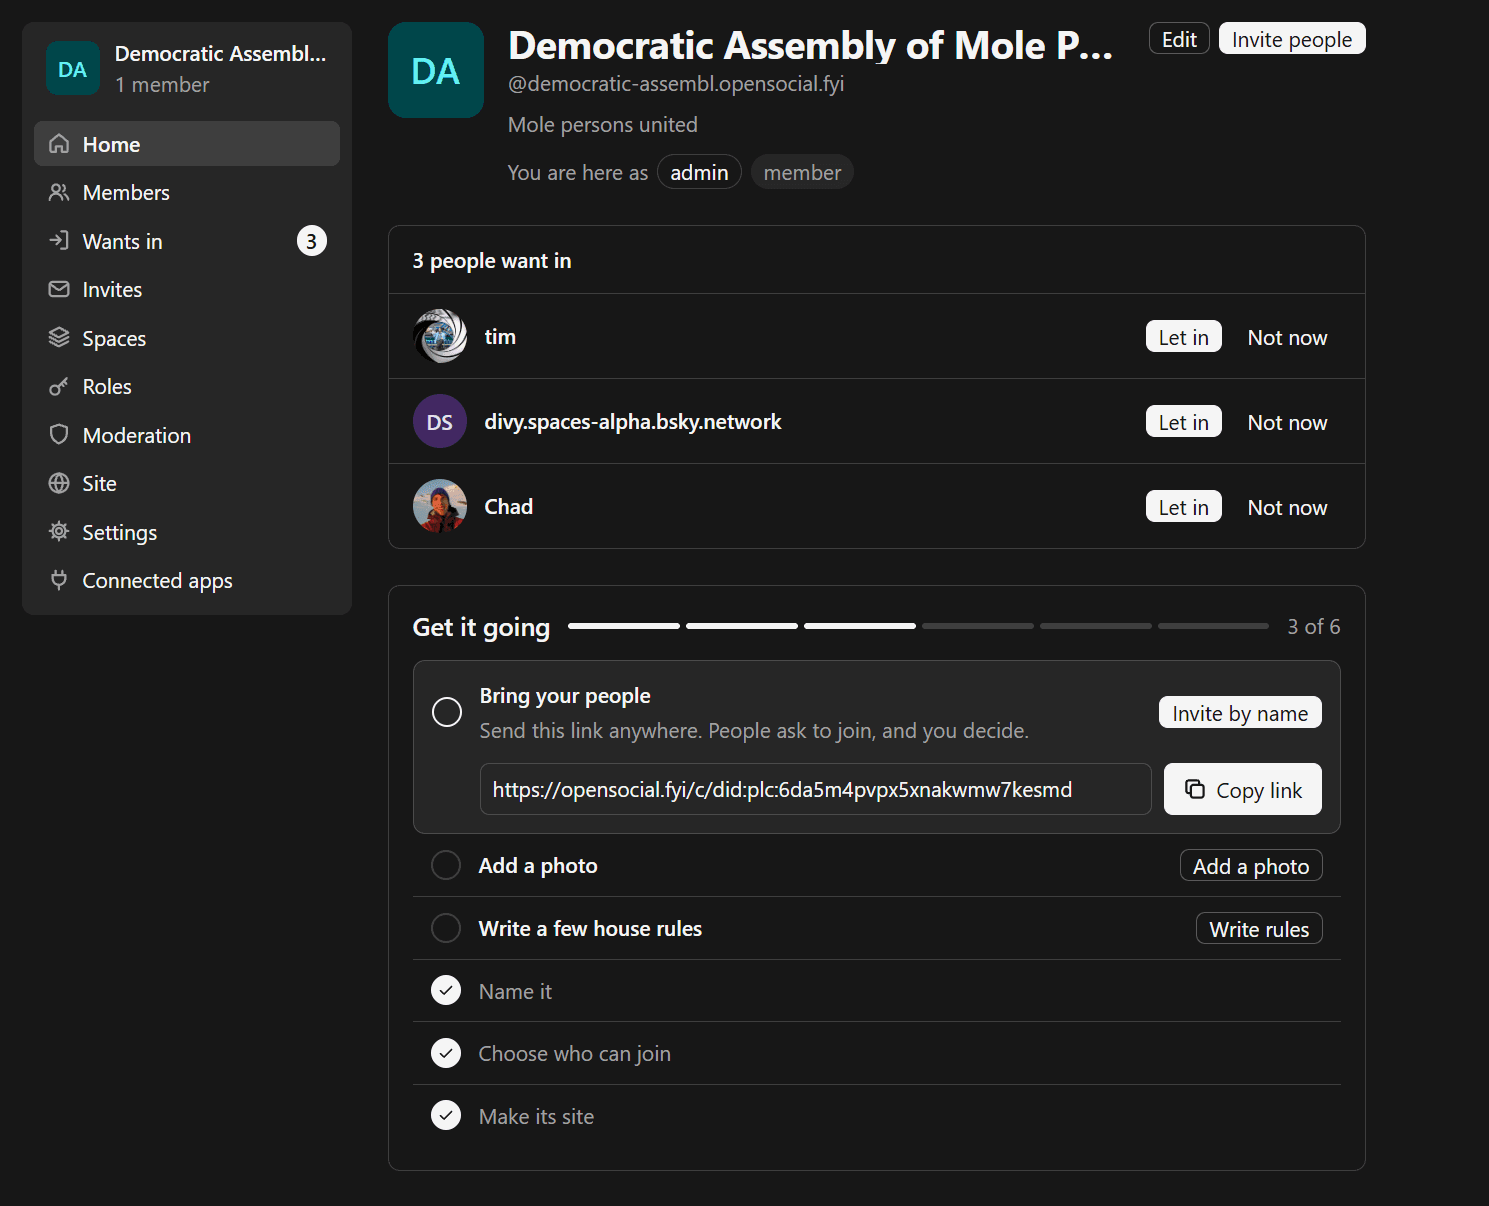1489x1206 pixels.
Task: Toggle the Bring your people circle
Action: point(447,712)
